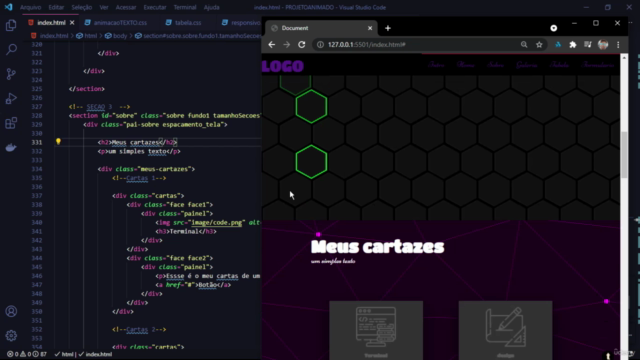Screen dimensions: 640x360
Task: Open the Run and Debug view
Action: 11,98
